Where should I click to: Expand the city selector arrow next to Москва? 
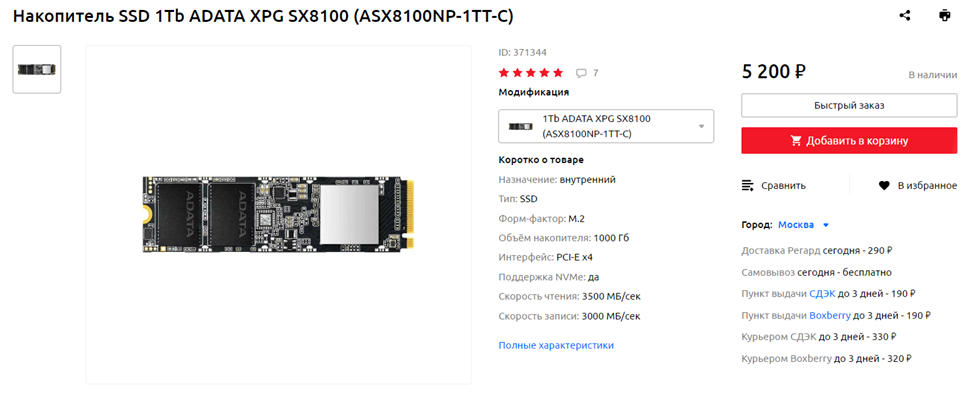[x=826, y=225]
